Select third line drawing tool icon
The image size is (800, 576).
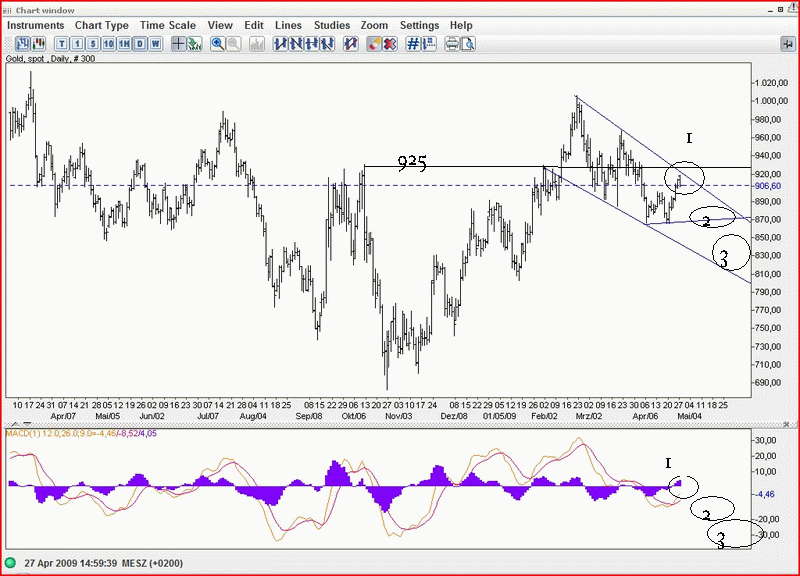point(312,44)
